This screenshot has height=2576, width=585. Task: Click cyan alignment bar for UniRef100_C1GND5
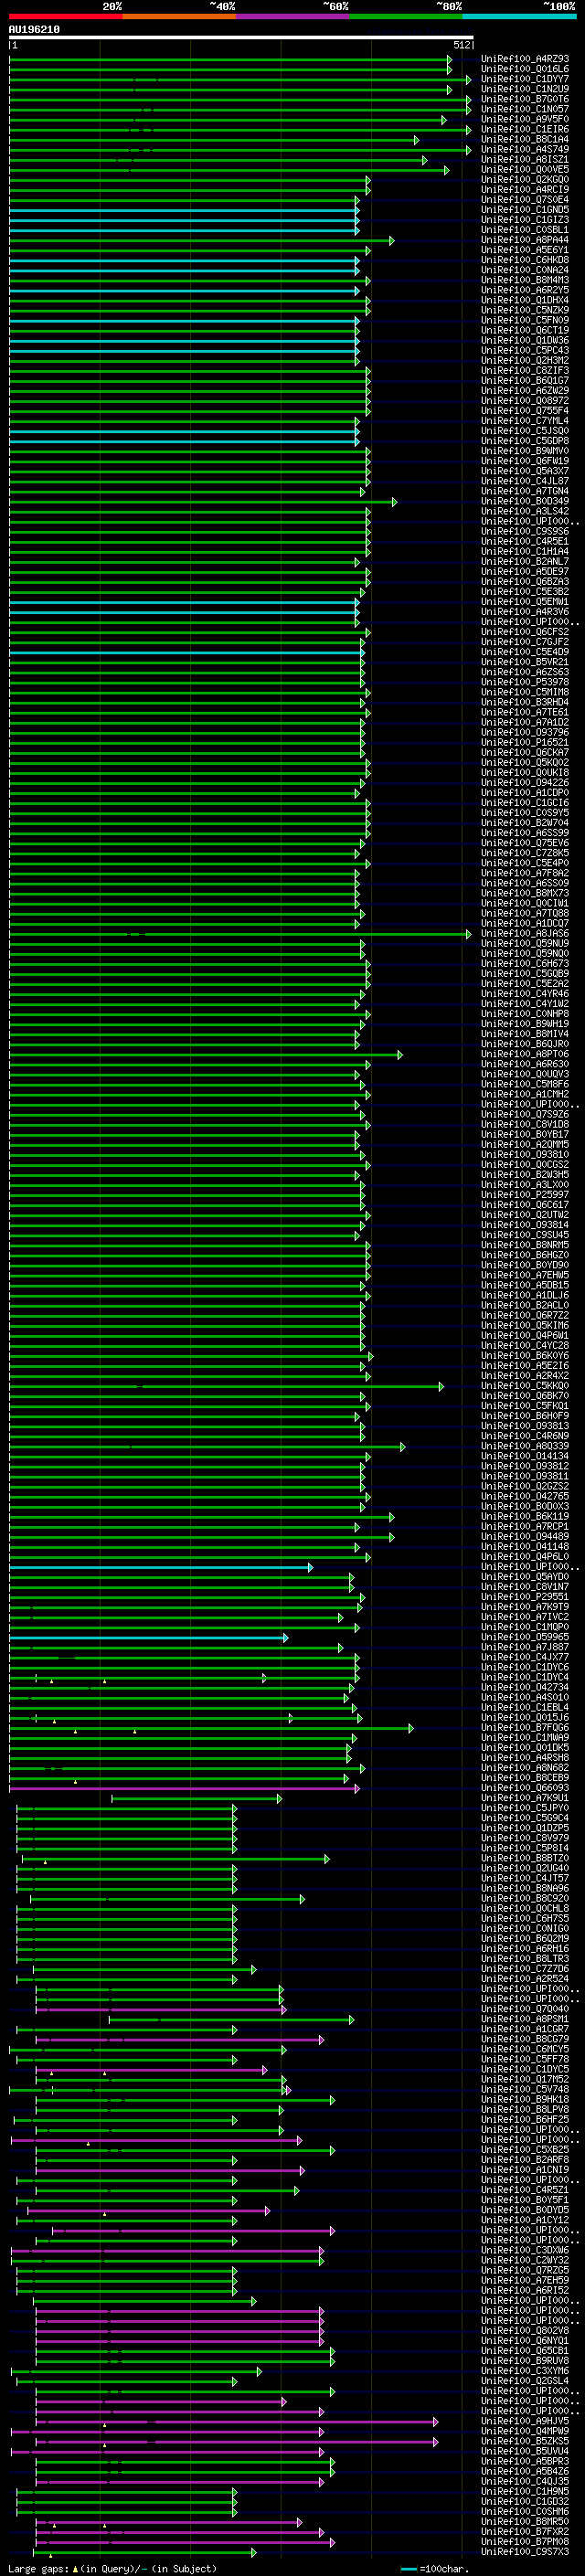pyautogui.click(x=184, y=210)
